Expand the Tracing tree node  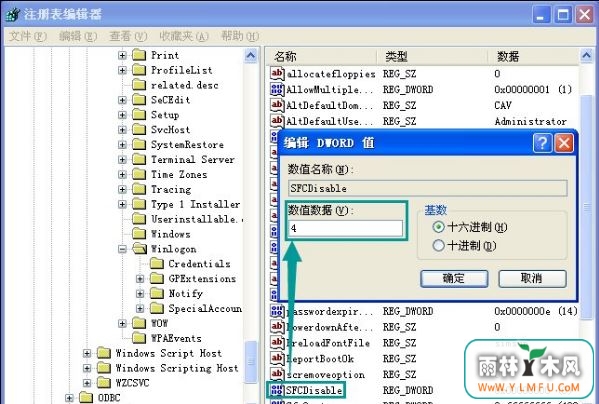(x=122, y=189)
